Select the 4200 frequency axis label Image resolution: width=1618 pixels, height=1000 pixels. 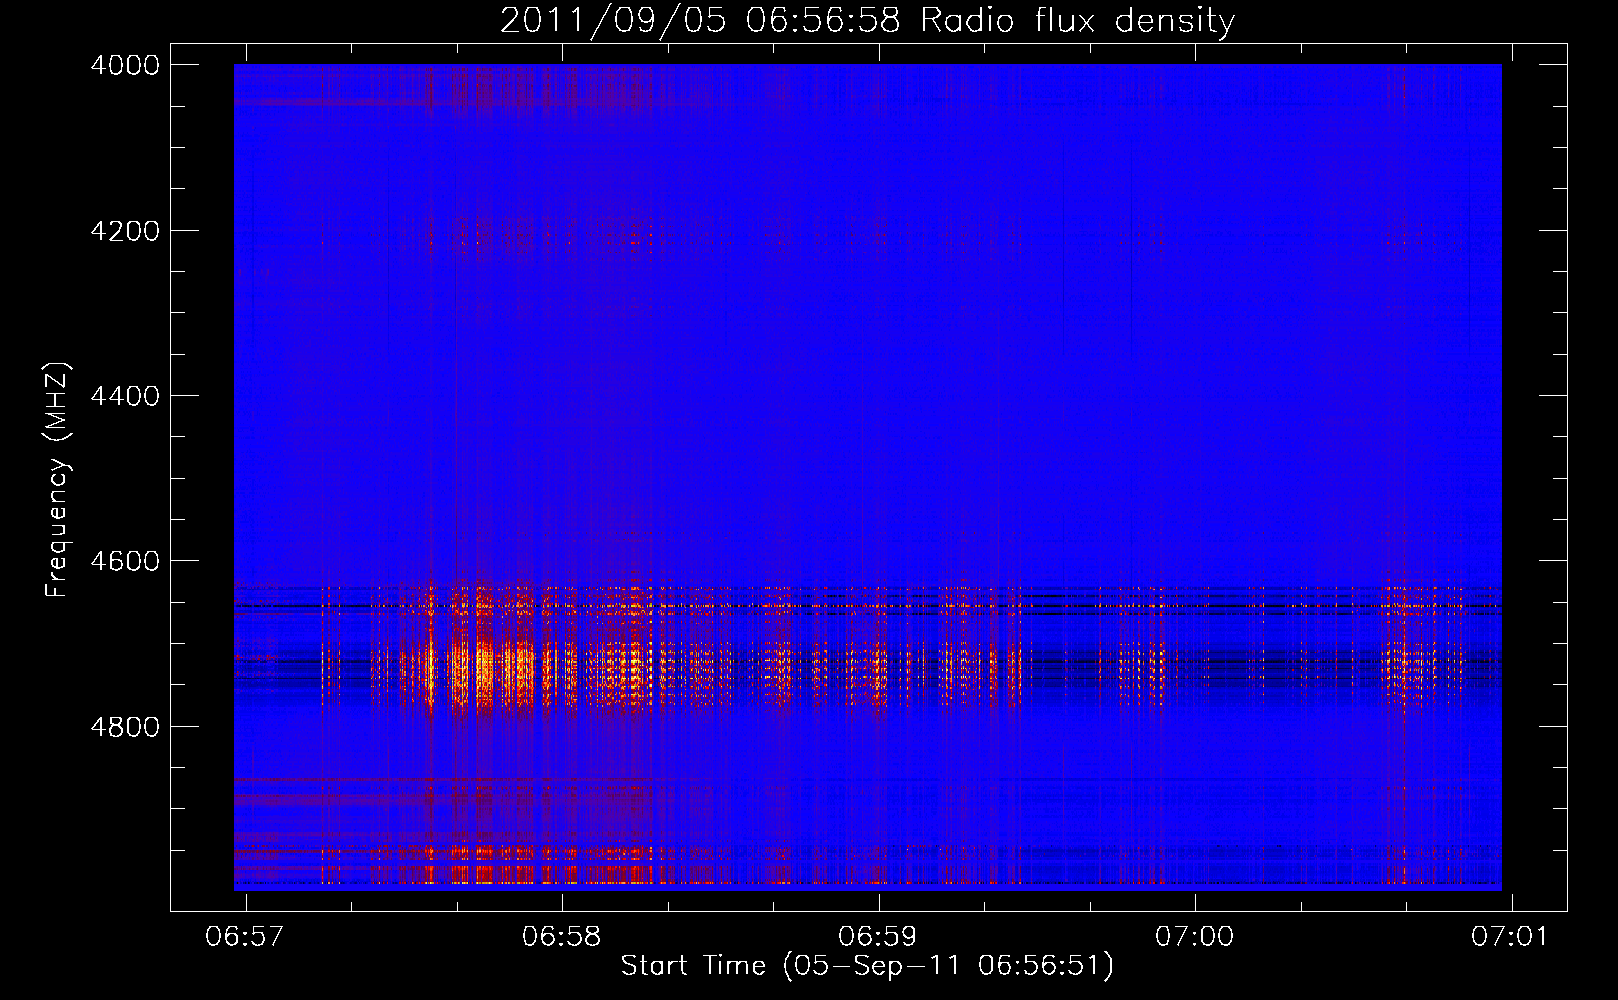[x=125, y=231]
